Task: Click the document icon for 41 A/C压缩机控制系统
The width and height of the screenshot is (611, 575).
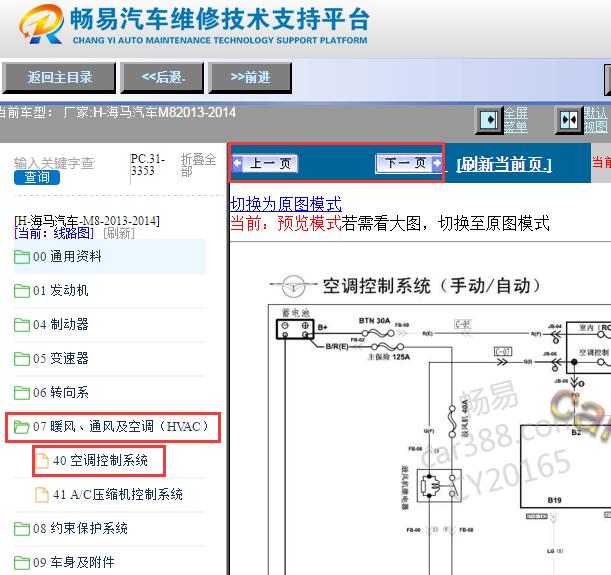Action: pyautogui.click(x=42, y=495)
